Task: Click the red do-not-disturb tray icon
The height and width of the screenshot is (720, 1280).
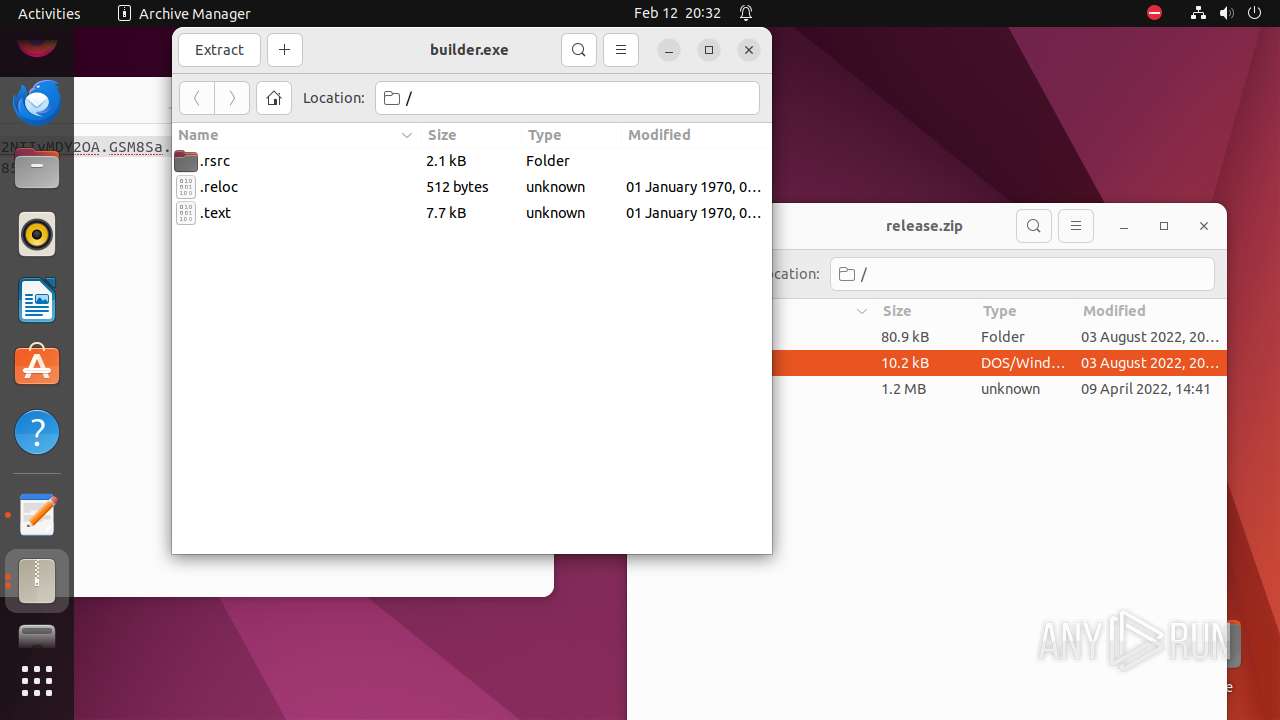Action: tap(1154, 13)
